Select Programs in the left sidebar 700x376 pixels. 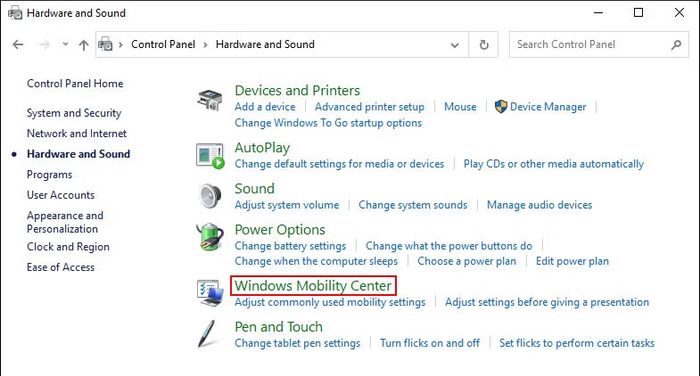(50, 175)
